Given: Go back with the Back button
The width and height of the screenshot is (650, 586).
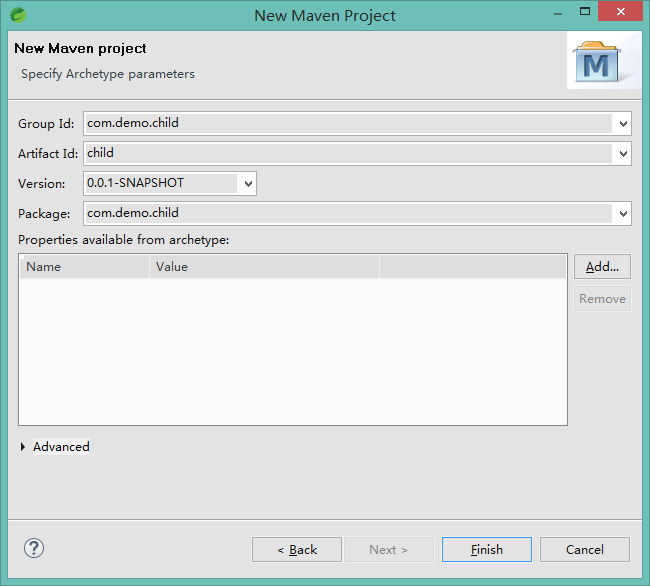Looking at the screenshot, I should [297, 550].
